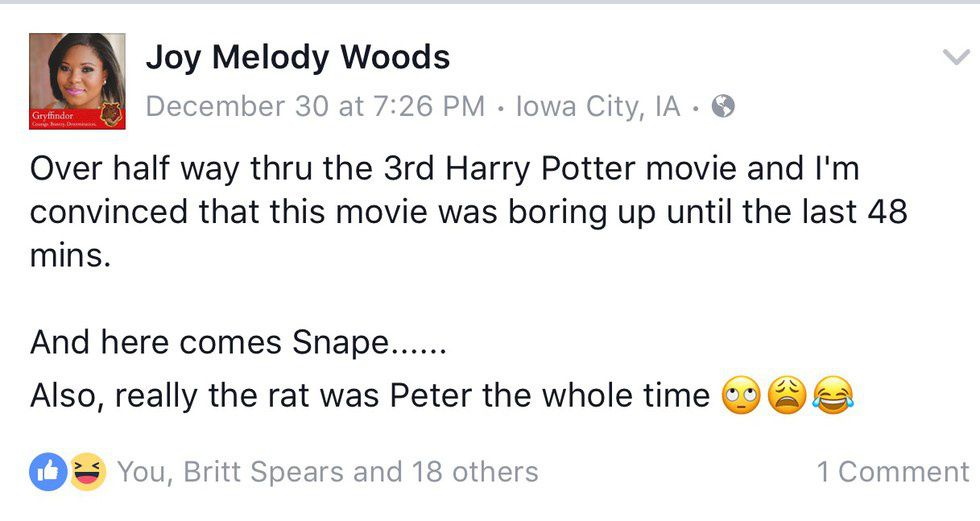980x521 pixels.
Task: Click the blue thumbs-up Like reaction icon
Action: point(48,472)
